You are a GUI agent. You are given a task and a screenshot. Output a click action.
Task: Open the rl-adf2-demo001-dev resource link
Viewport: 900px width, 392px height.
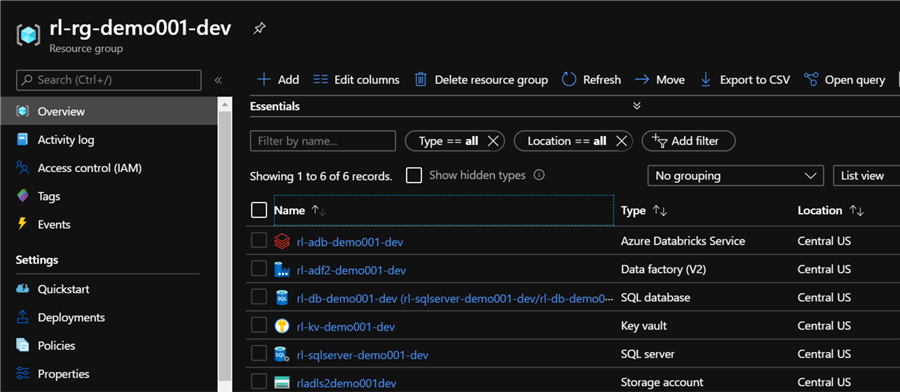click(x=351, y=270)
